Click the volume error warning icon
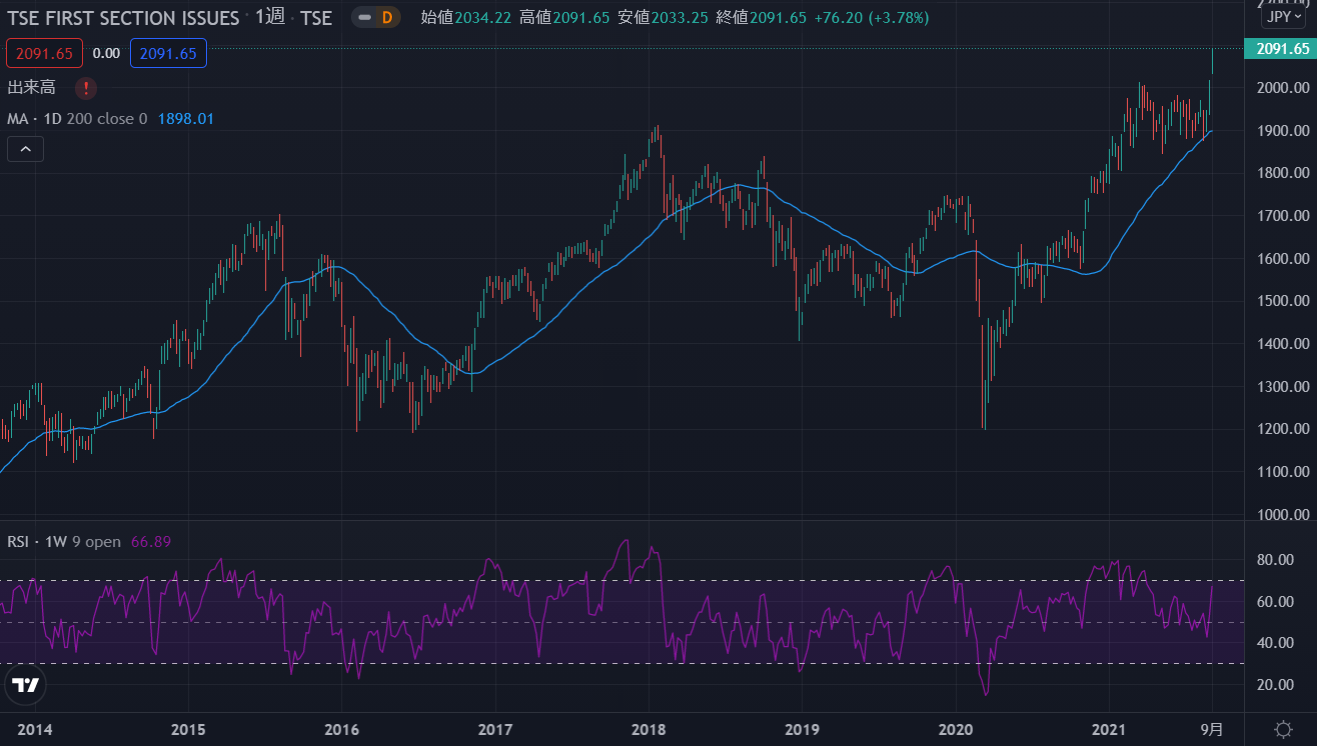 pyautogui.click(x=85, y=88)
